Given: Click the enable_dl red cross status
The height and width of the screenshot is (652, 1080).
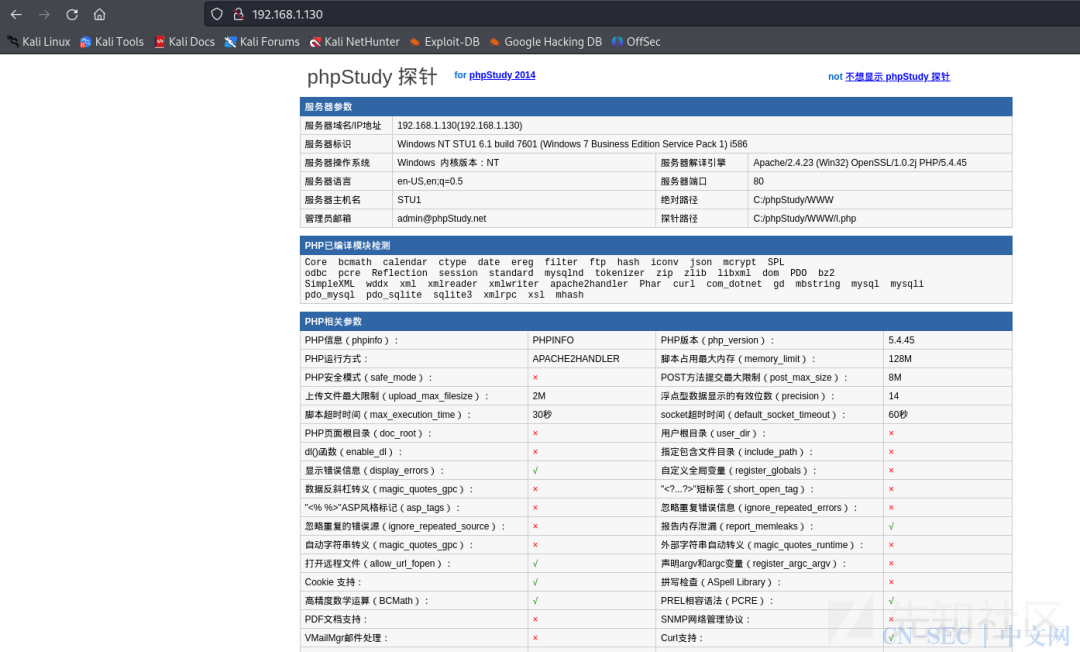Looking at the screenshot, I should (535, 452).
